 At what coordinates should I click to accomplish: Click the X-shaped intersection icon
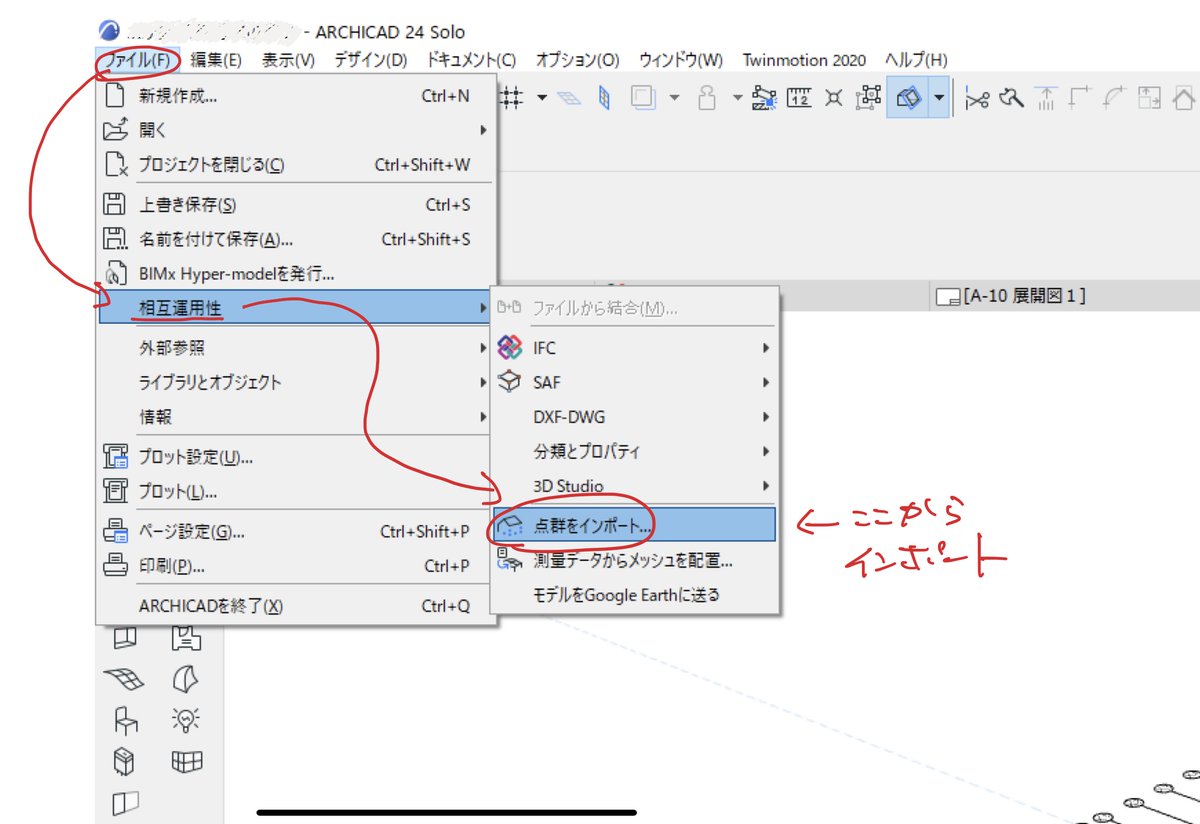pyautogui.click(x=834, y=98)
